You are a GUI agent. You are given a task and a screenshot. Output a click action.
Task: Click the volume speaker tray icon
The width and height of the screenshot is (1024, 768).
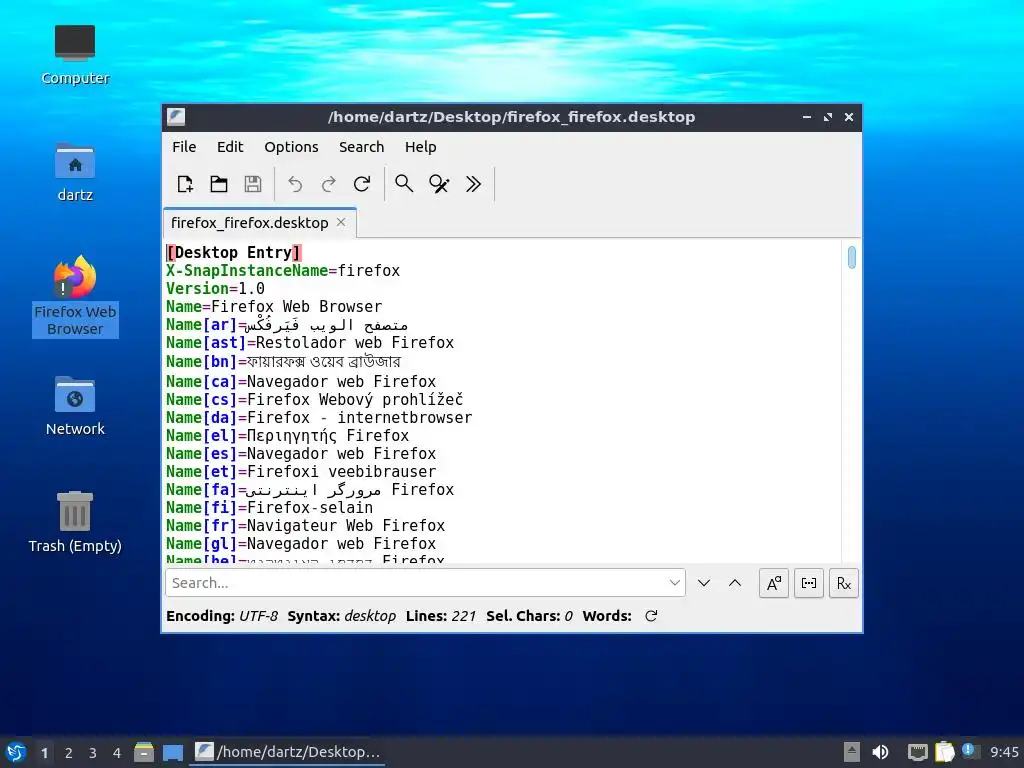pos(881,752)
